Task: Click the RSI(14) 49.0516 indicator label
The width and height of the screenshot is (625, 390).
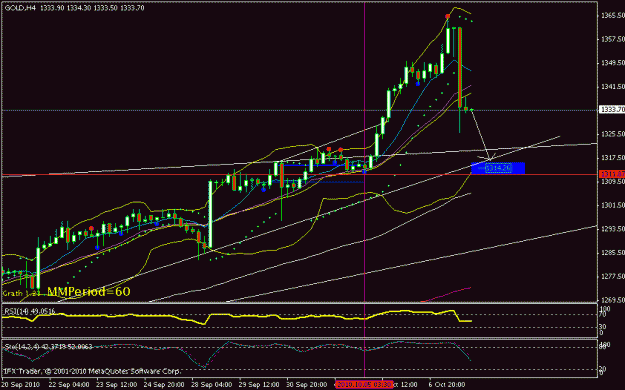Action: tap(29, 311)
